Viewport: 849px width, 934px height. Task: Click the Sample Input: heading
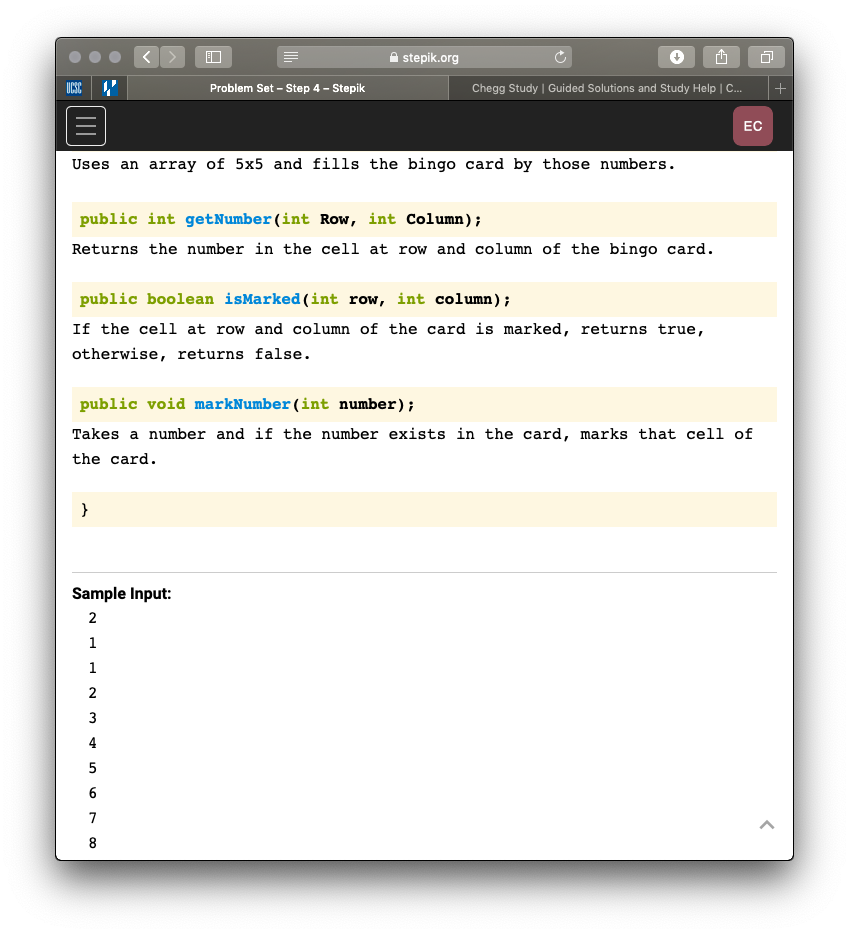[x=122, y=593]
